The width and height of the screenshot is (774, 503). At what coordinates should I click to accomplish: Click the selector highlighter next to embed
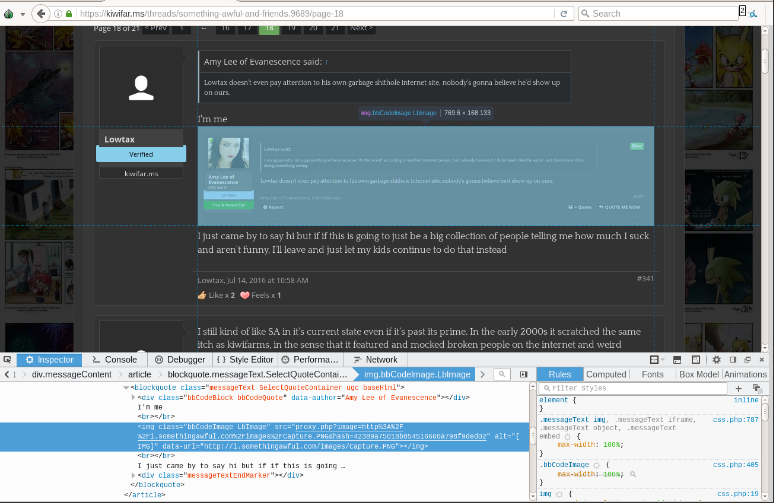(567, 436)
